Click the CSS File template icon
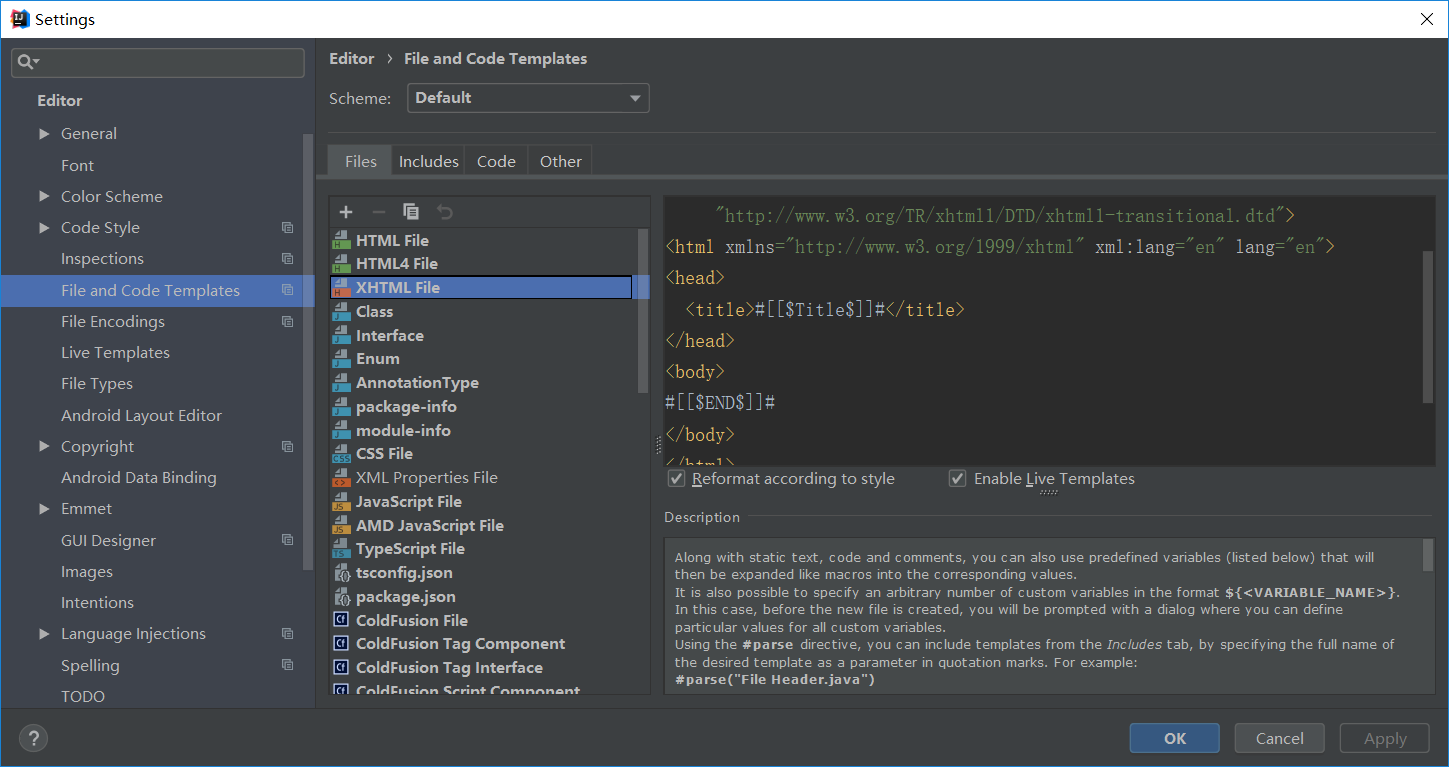This screenshot has height=767, width=1449. pos(341,454)
